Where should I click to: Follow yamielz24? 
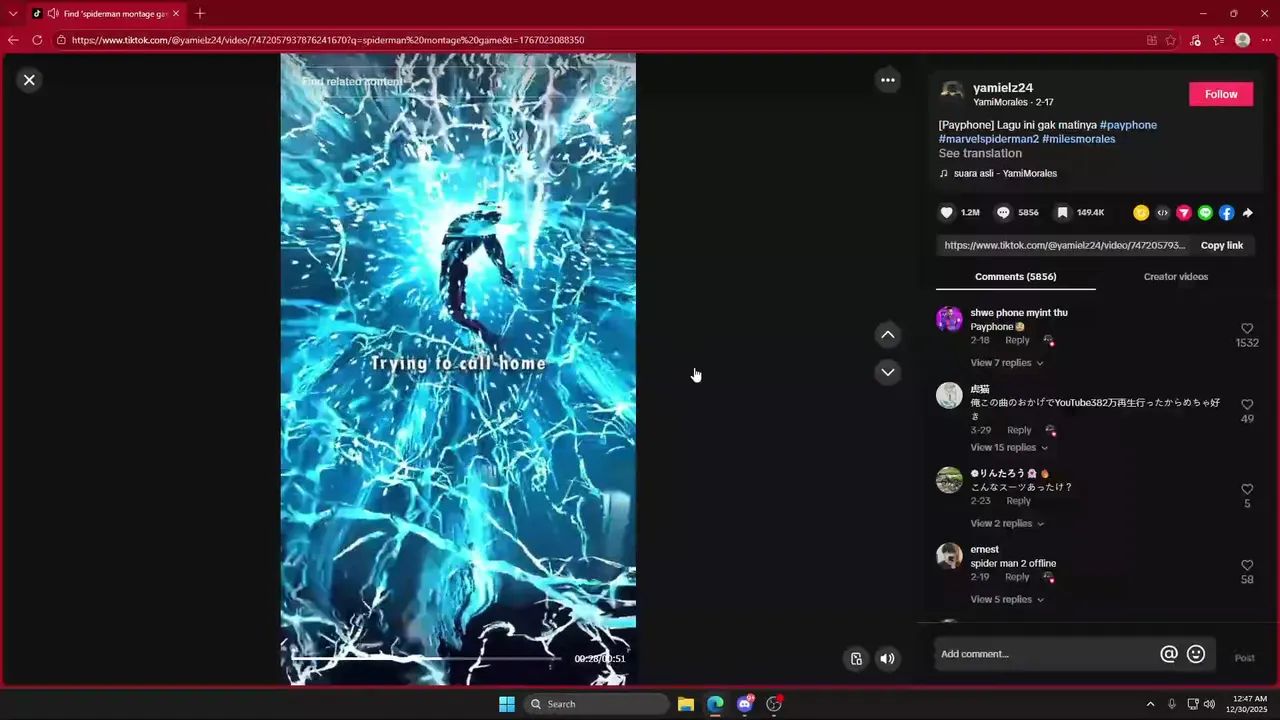pos(1221,94)
